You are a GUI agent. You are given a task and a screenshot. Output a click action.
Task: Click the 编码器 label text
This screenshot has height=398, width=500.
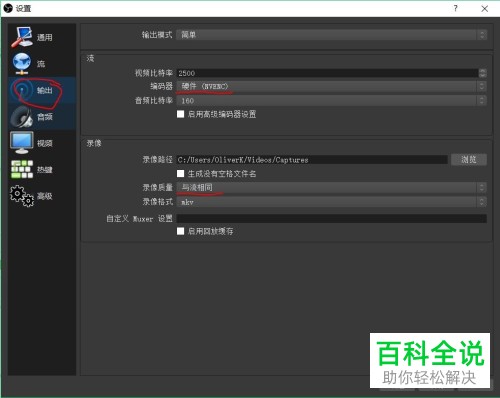161,86
